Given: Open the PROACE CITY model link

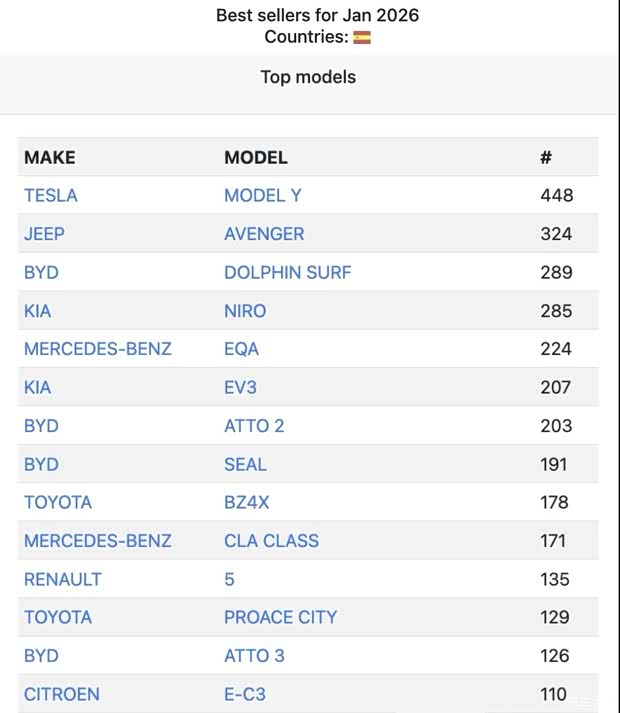Looking at the screenshot, I should pyautogui.click(x=280, y=617).
